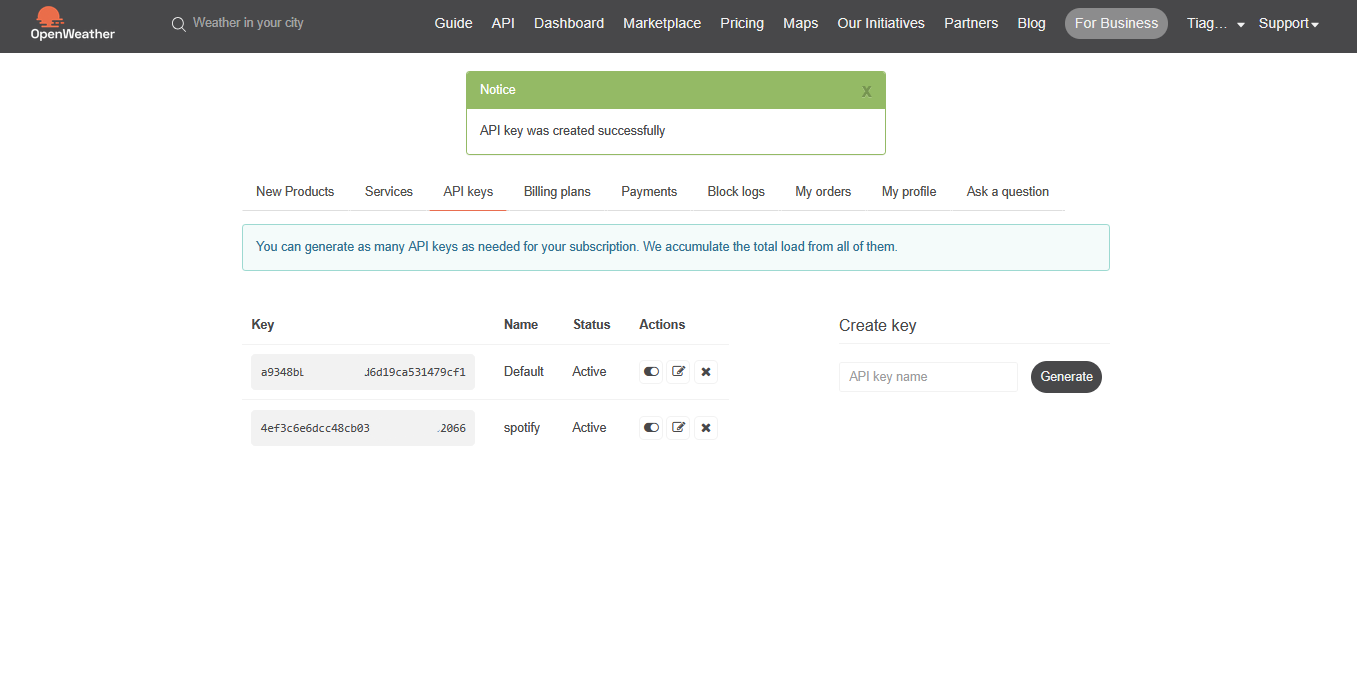
Task: Switch to the Billing plans tab
Action: [557, 192]
